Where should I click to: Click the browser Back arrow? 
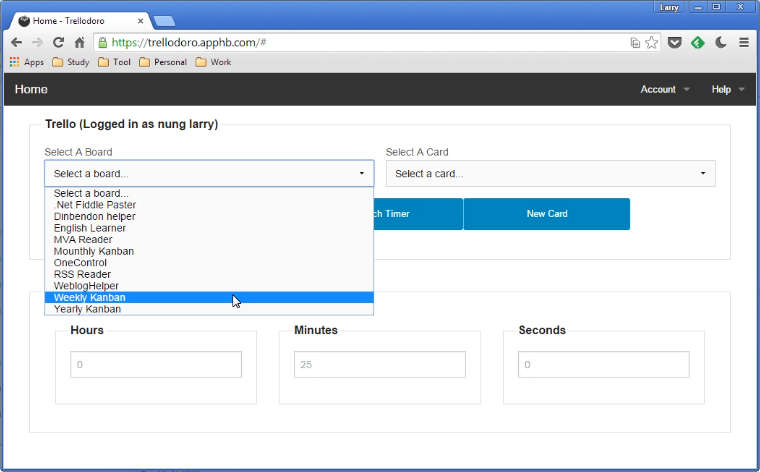pyautogui.click(x=16, y=43)
